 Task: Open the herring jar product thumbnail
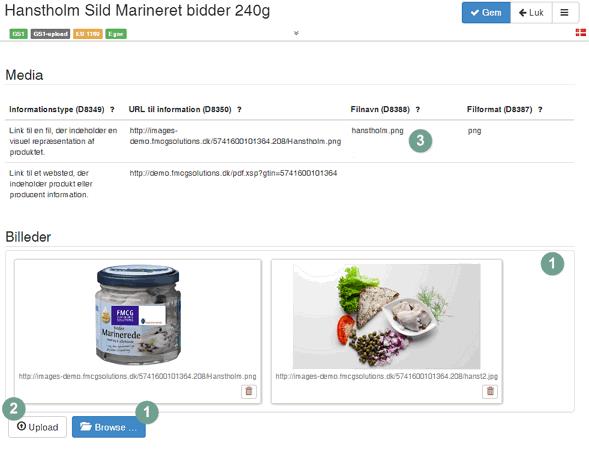coord(138,316)
